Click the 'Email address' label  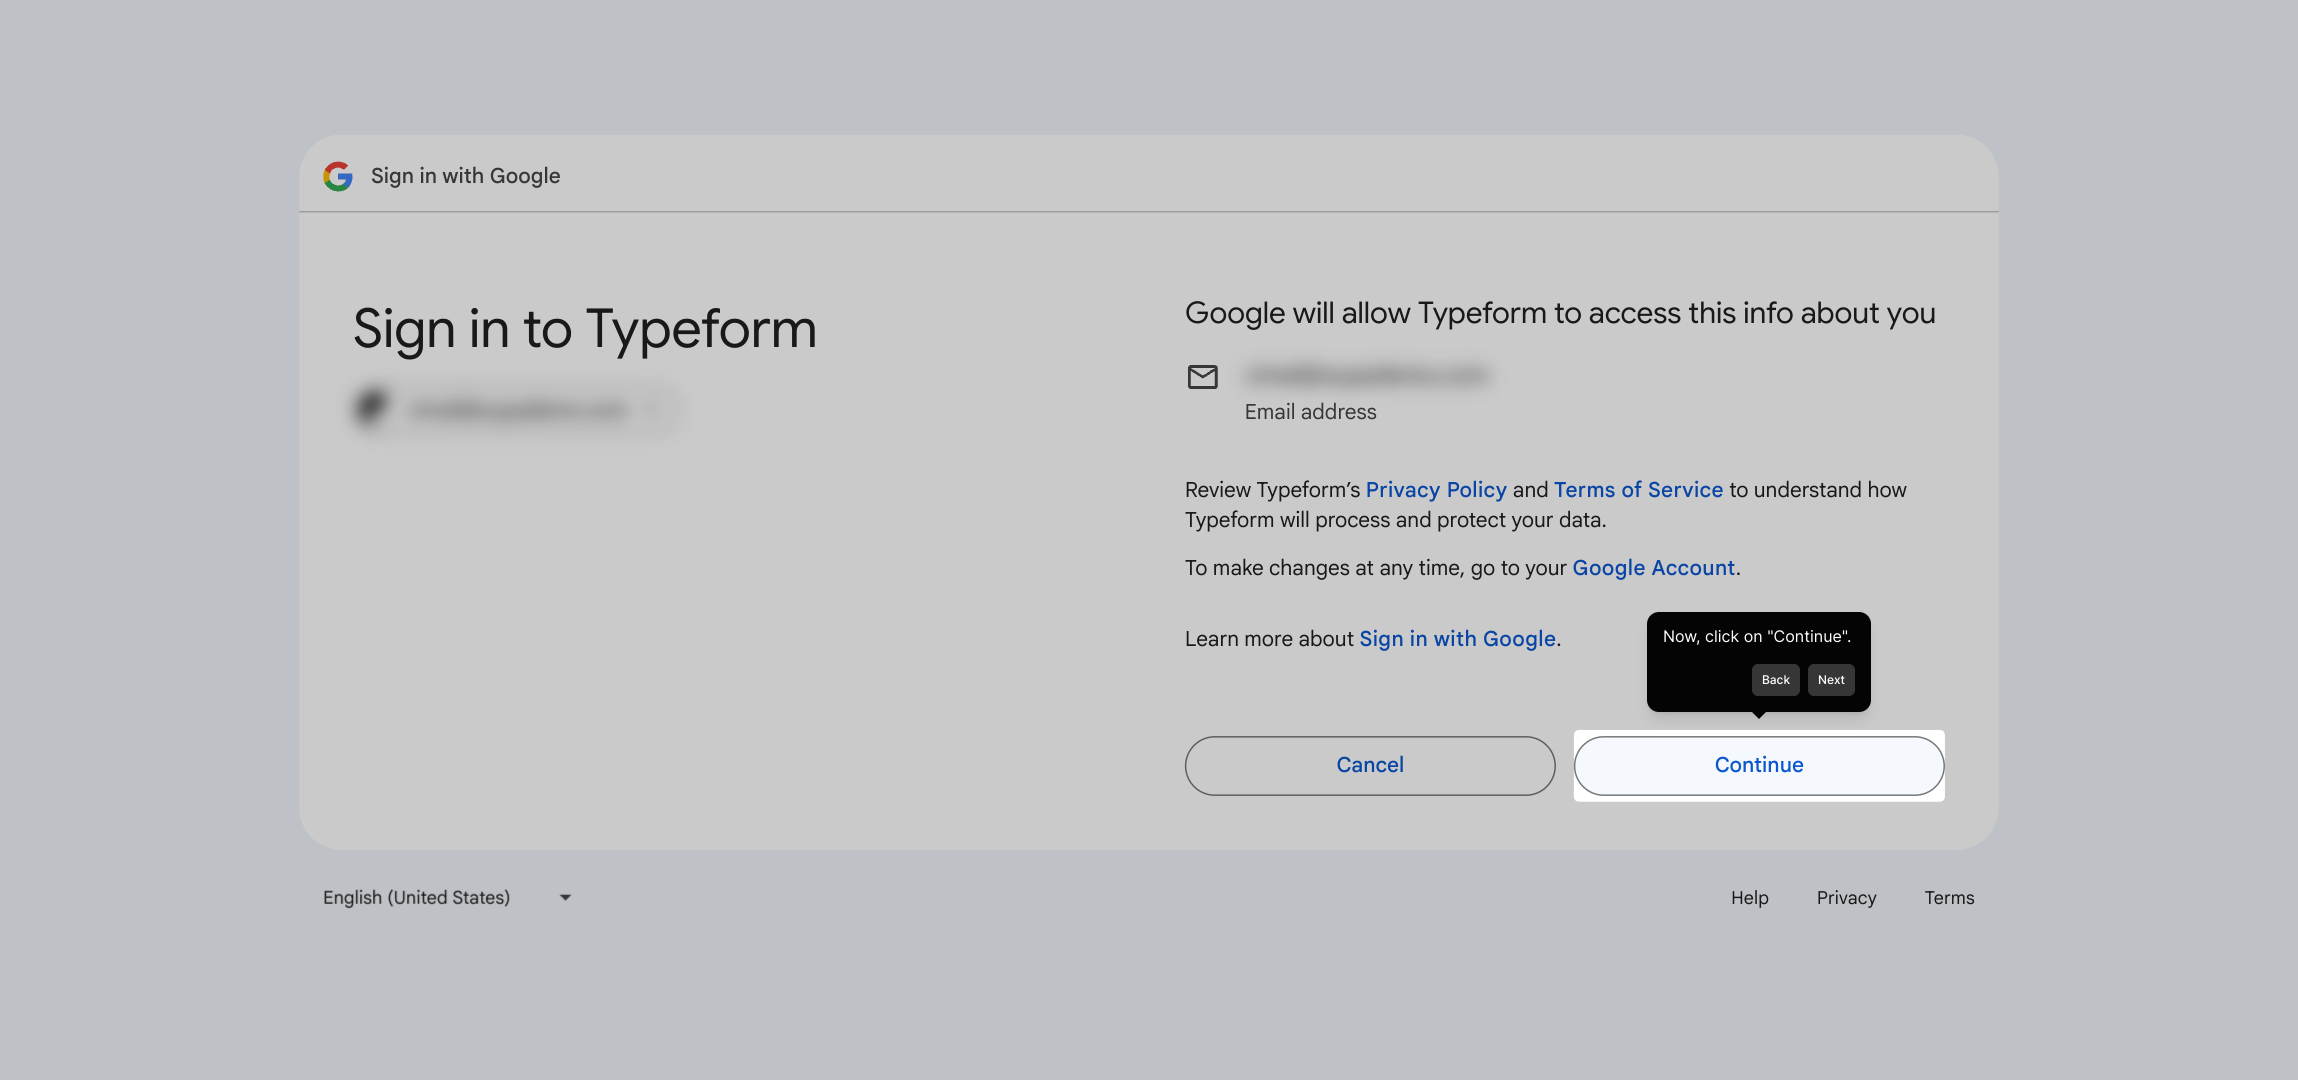(x=1310, y=412)
